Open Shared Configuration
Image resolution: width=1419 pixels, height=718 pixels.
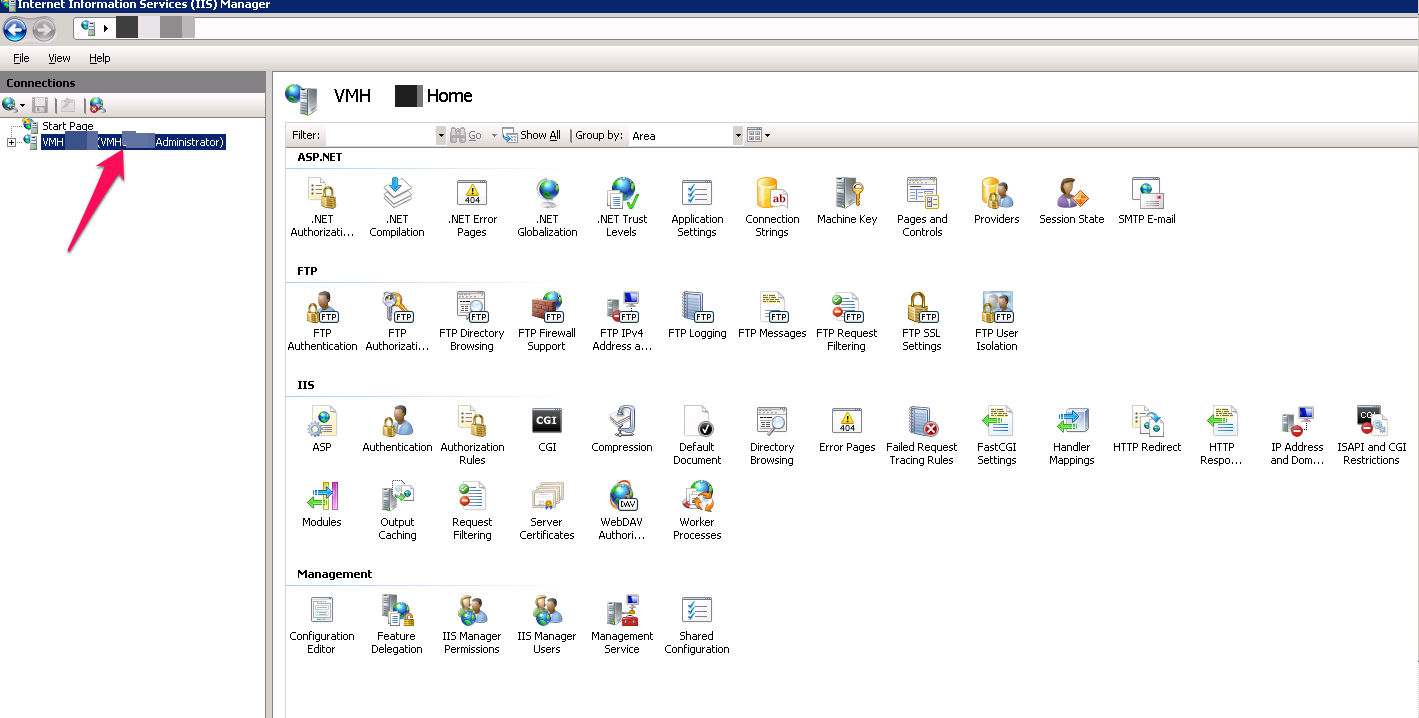tap(696, 617)
